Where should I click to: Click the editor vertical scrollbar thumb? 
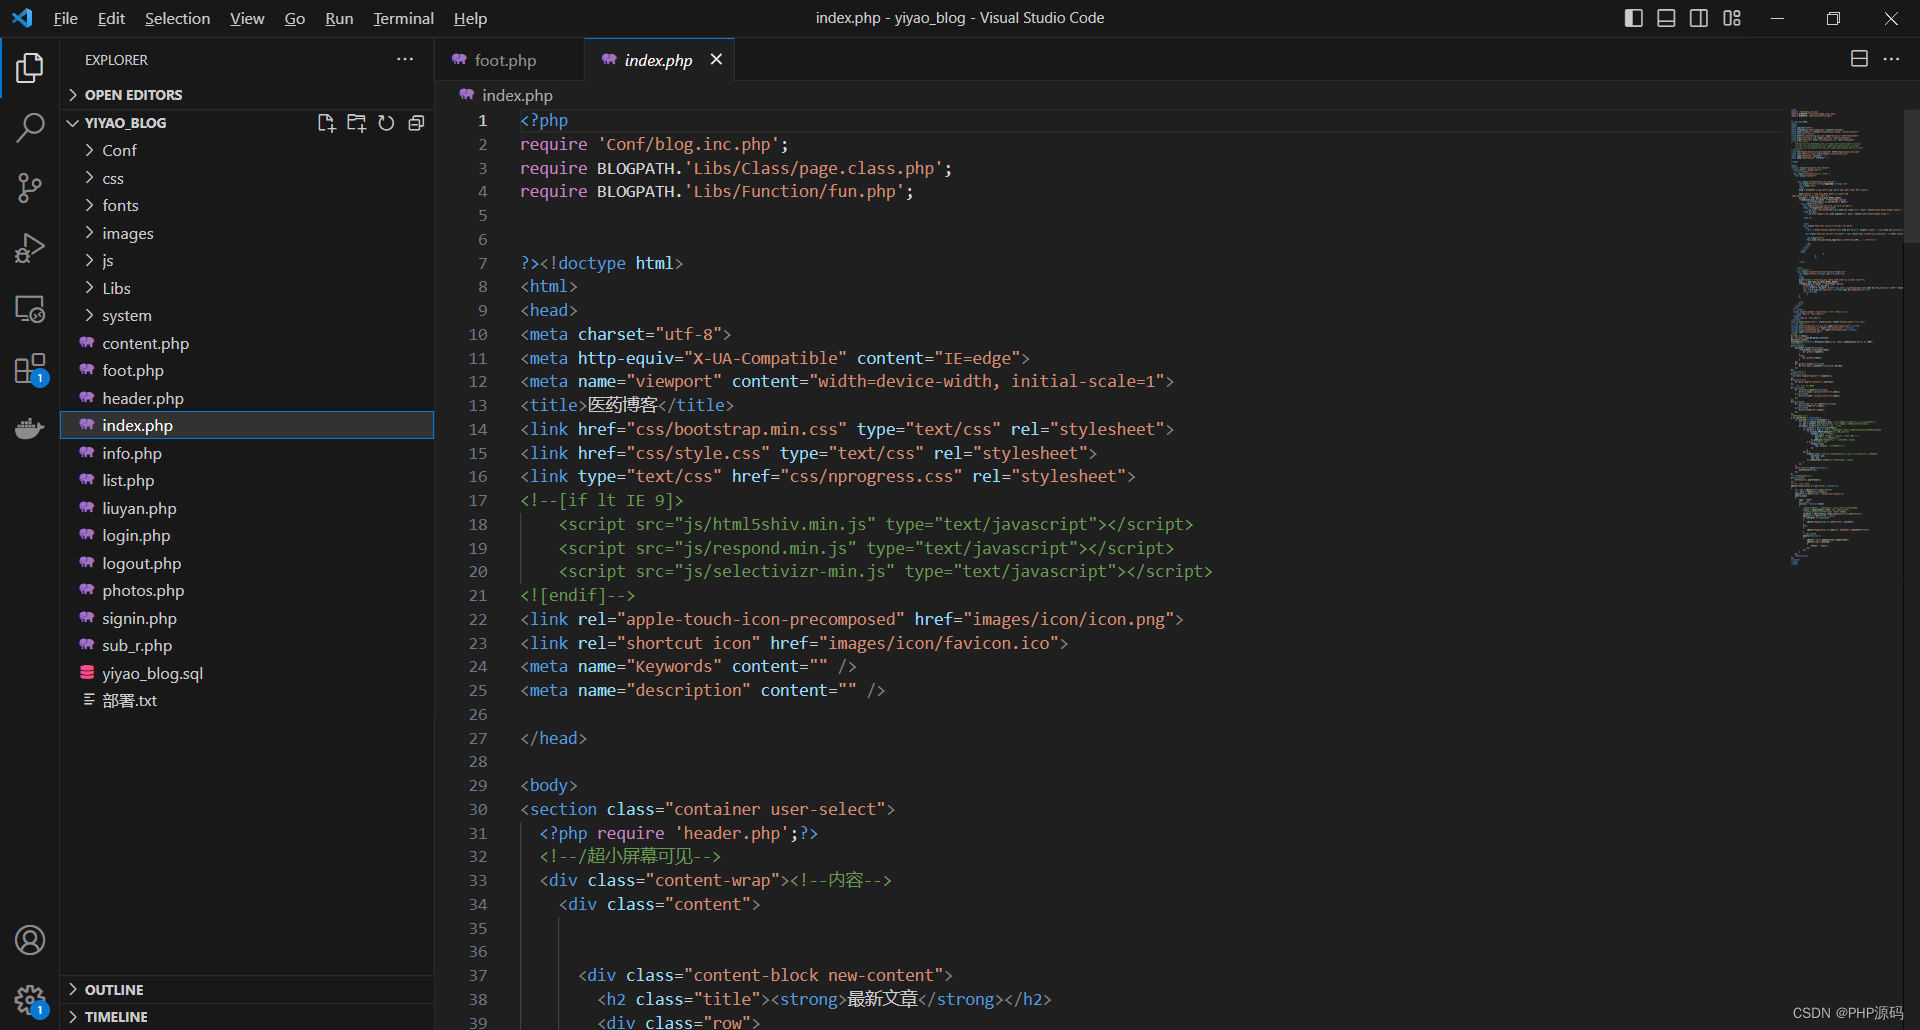point(1911,175)
